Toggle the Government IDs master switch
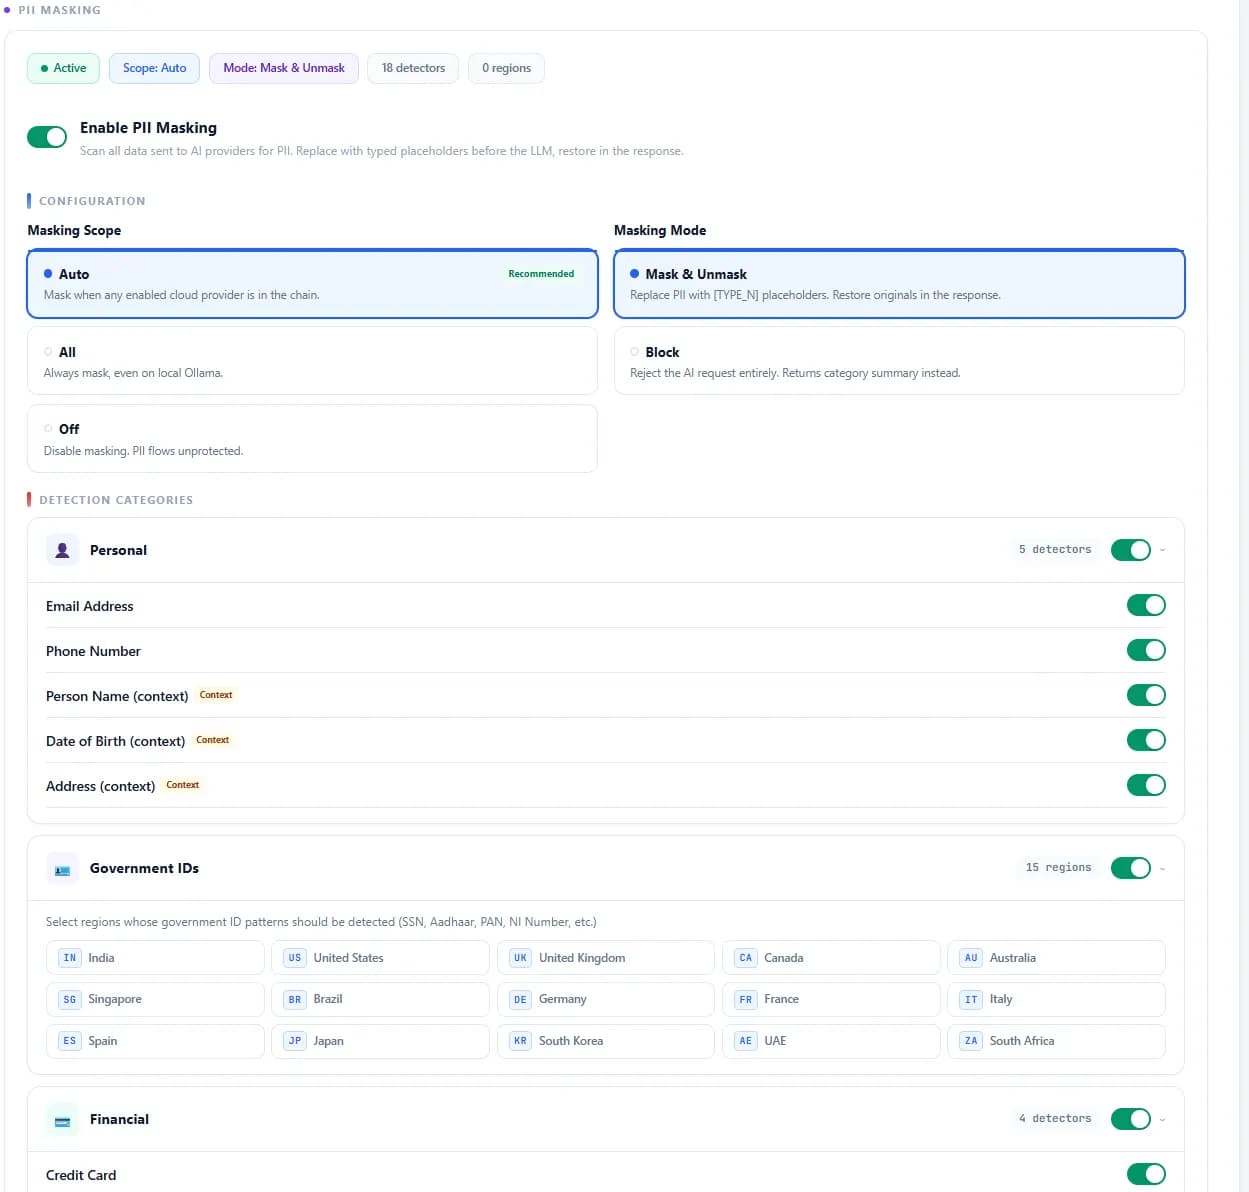The height and width of the screenshot is (1192, 1249). coord(1131,868)
